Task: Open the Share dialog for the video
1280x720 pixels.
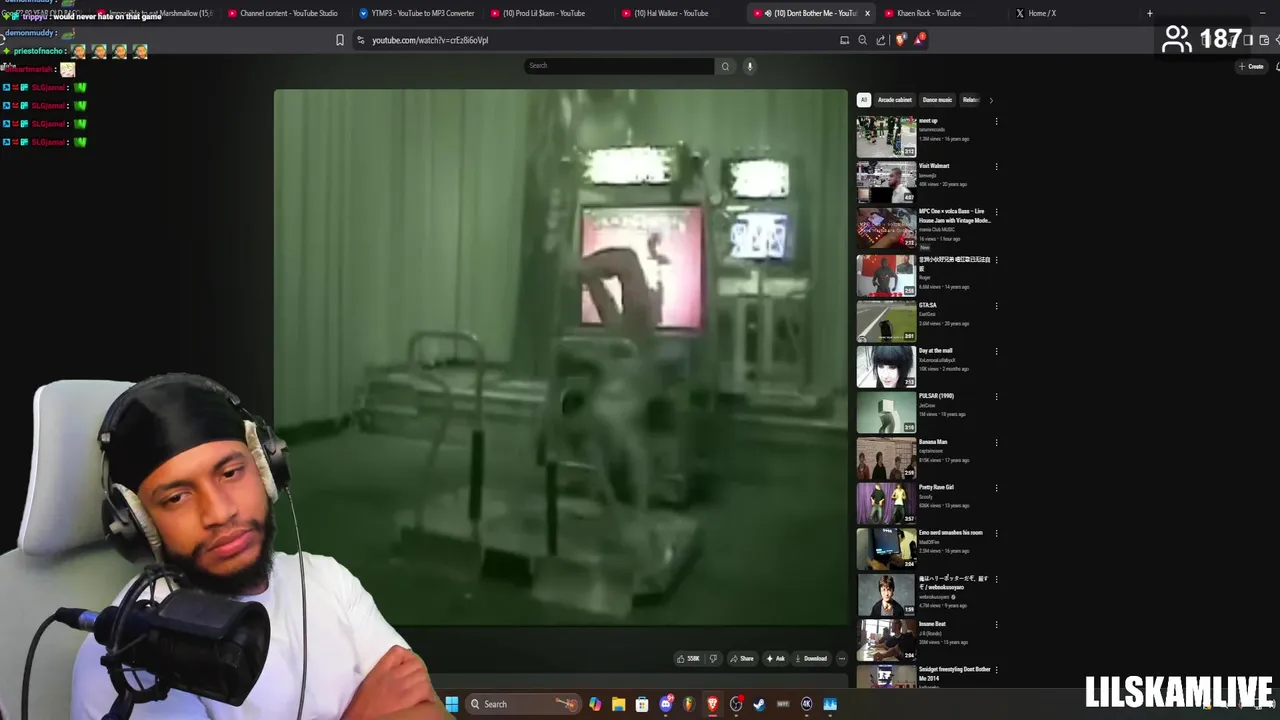Action: click(742, 658)
